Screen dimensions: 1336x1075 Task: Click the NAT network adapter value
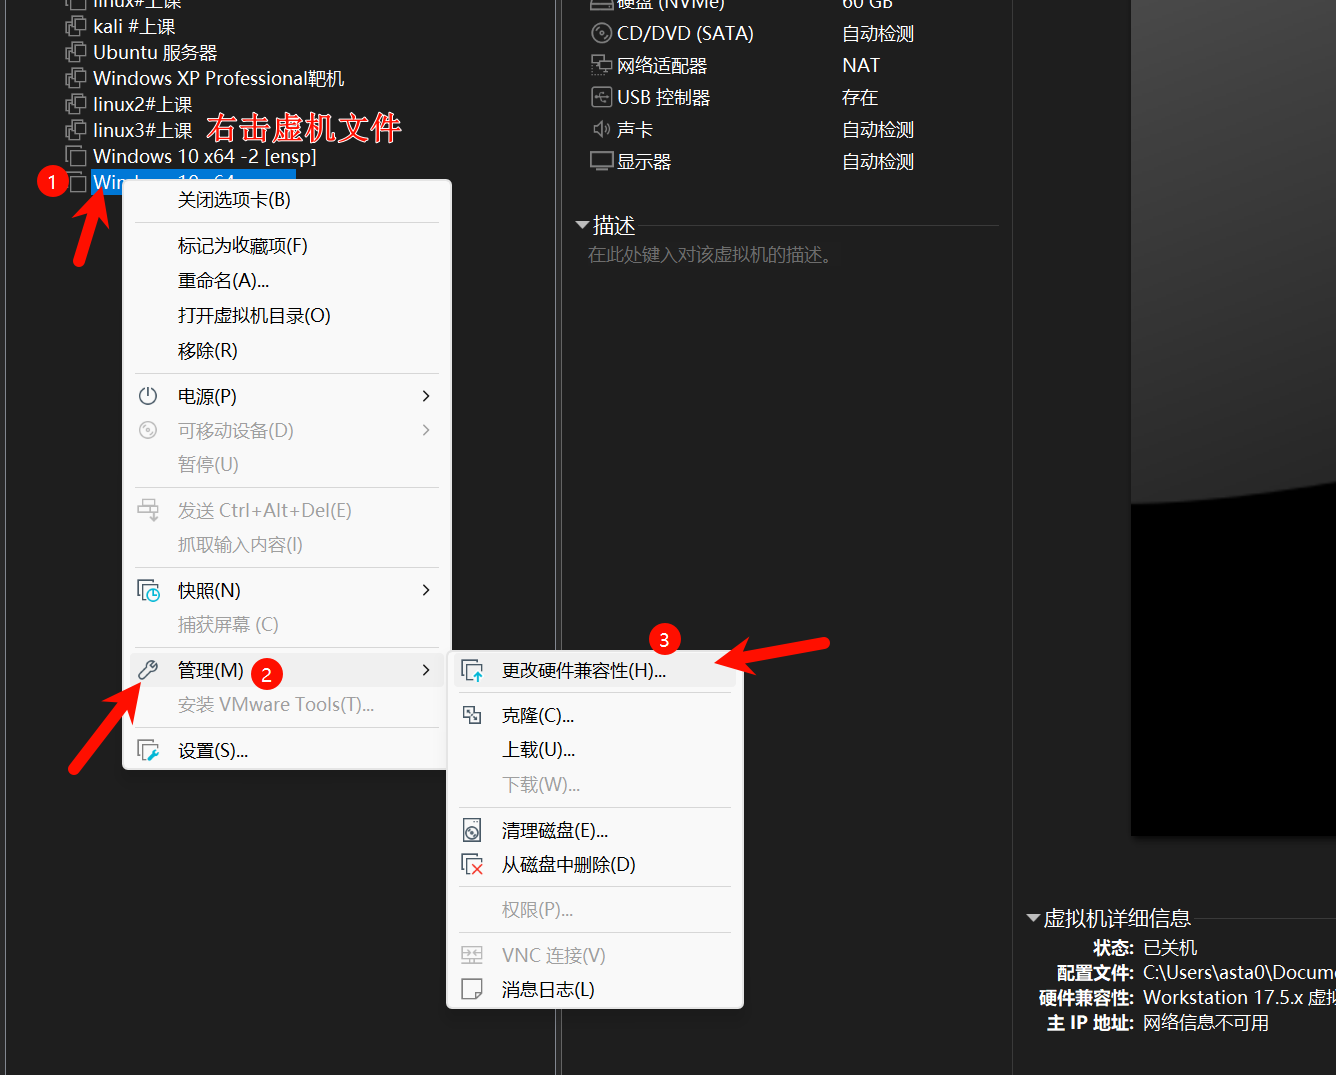[x=861, y=65]
